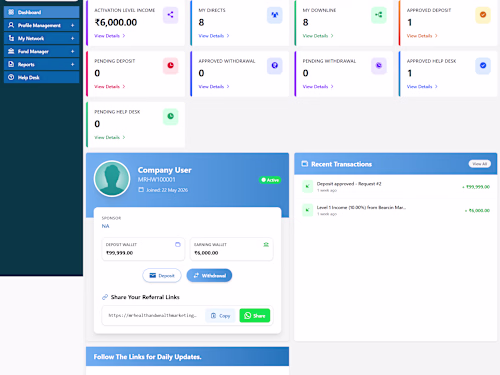Share referral link via WhatsApp
Screen dimensions: 500x375
click(x=255, y=316)
